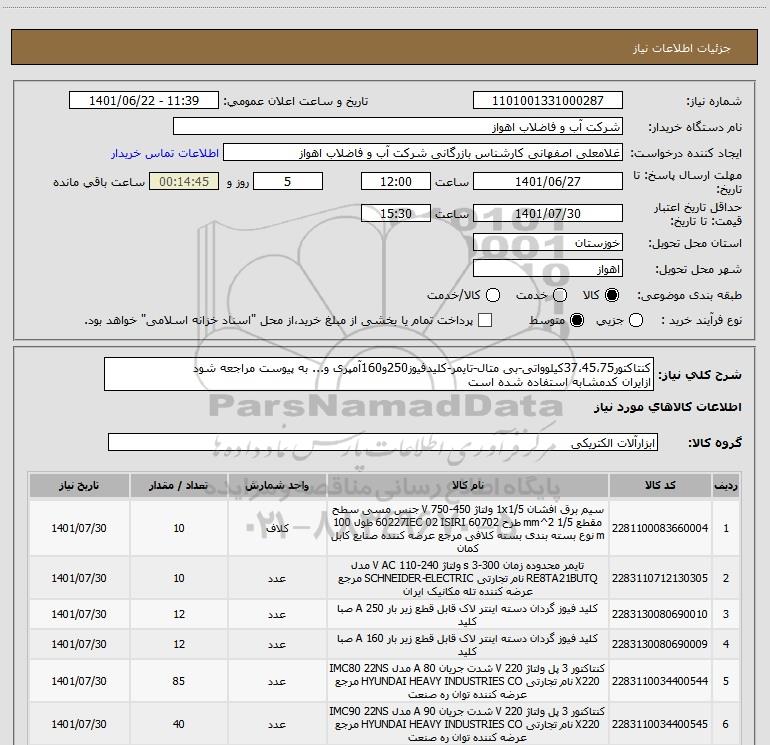
Task: Click the remaining days field showing 5
Action: [x=288, y=181]
